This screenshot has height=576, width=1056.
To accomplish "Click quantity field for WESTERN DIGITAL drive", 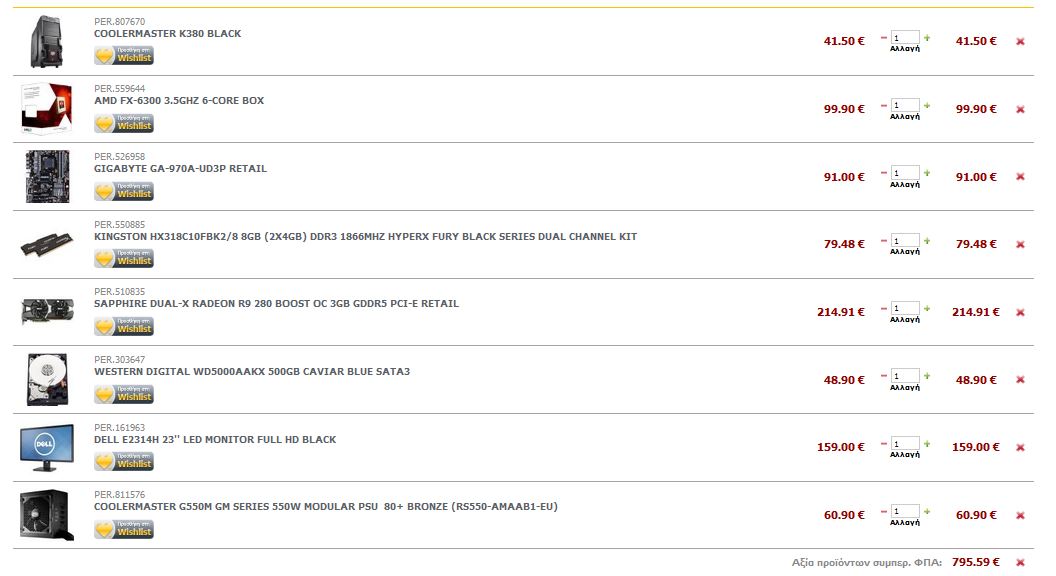I will click(905, 376).
